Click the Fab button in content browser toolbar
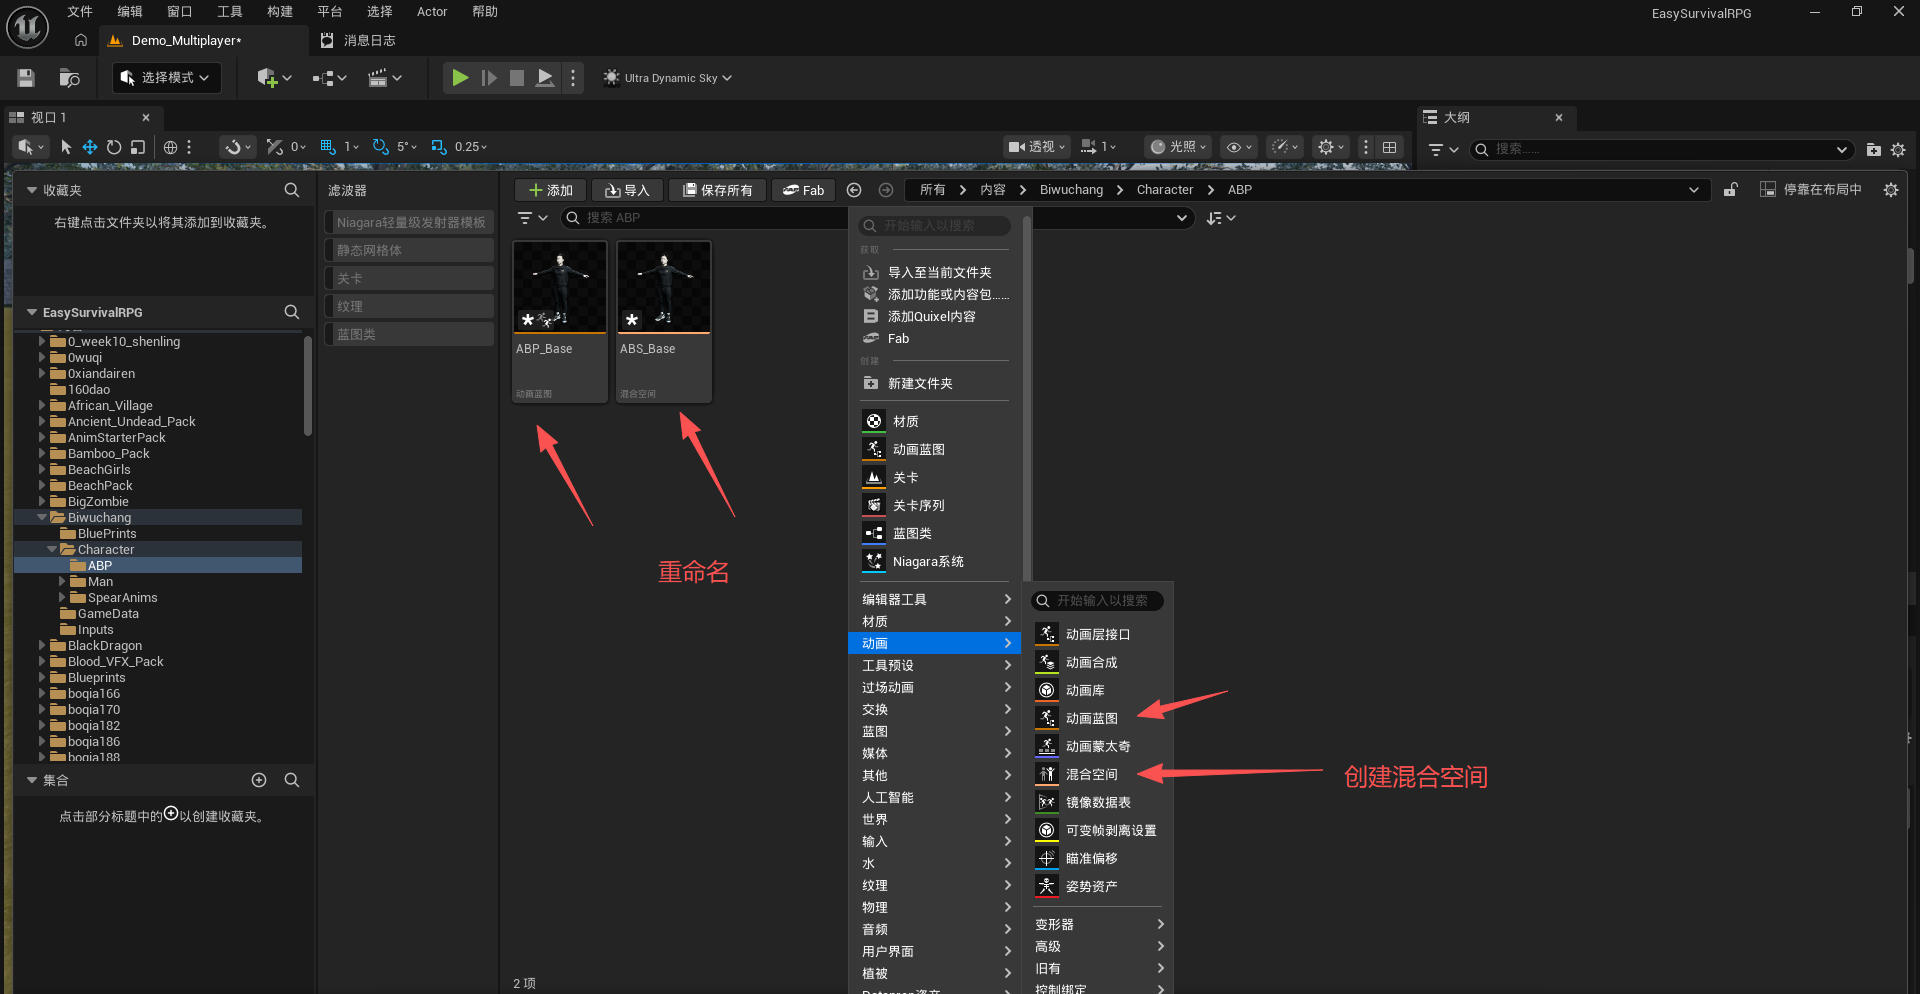 tap(803, 190)
